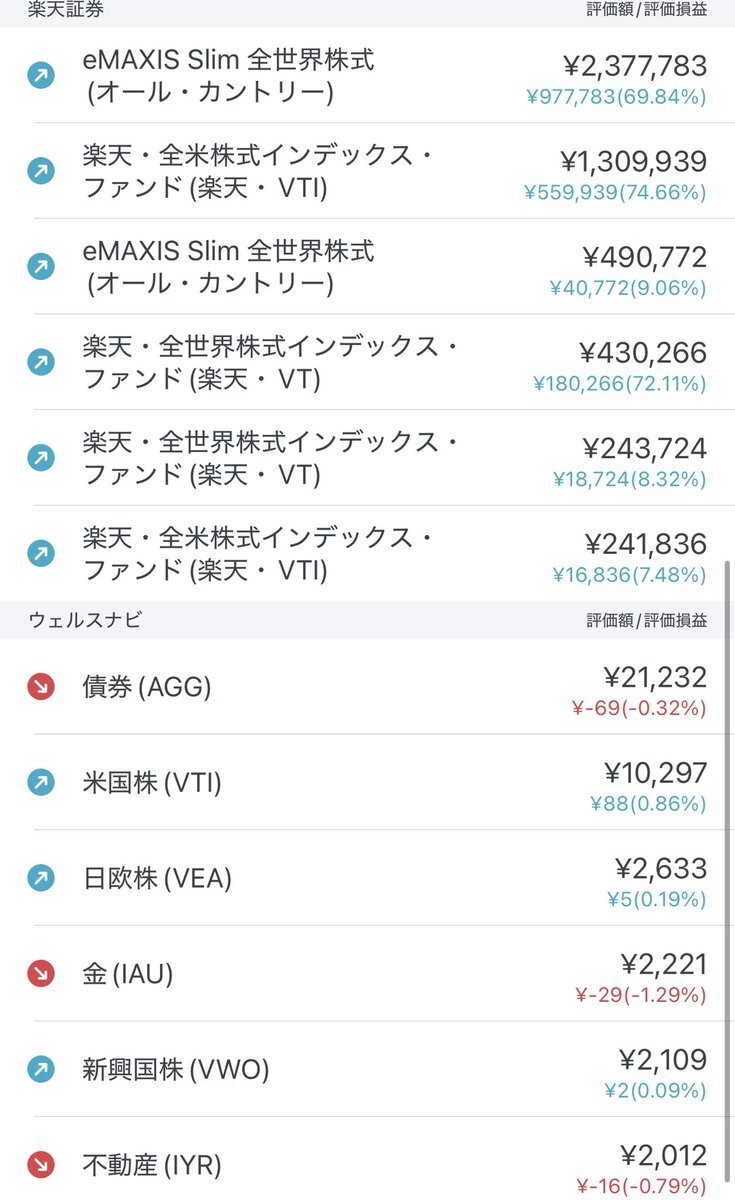Viewport: 735px width, 1200px height.
Task: Open the eMAXIS Slim fund valued ¥490,772
Action: pyautogui.click(x=367, y=267)
